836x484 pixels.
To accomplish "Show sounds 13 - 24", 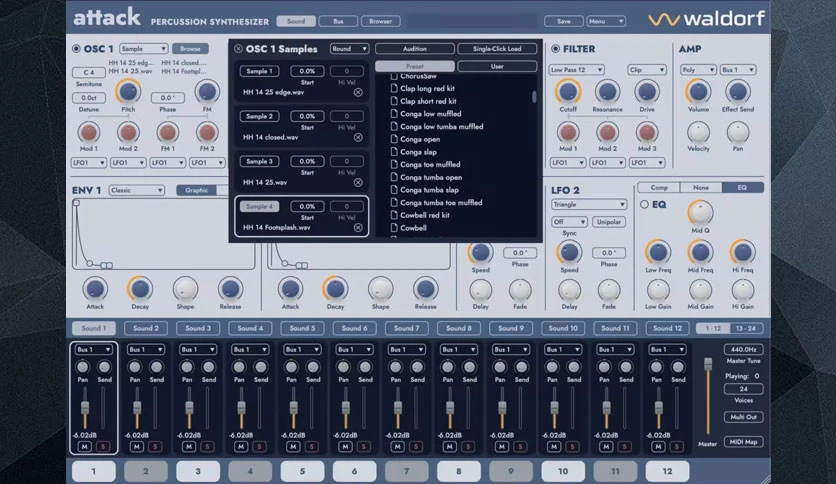I will 745,328.
